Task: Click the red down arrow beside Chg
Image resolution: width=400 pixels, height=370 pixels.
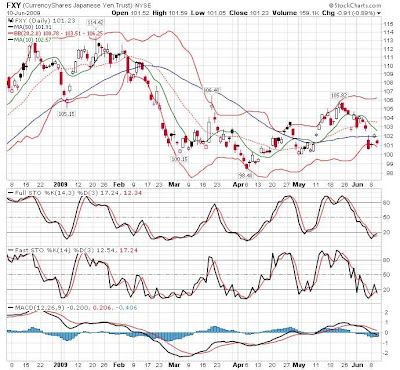Action: [379, 13]
